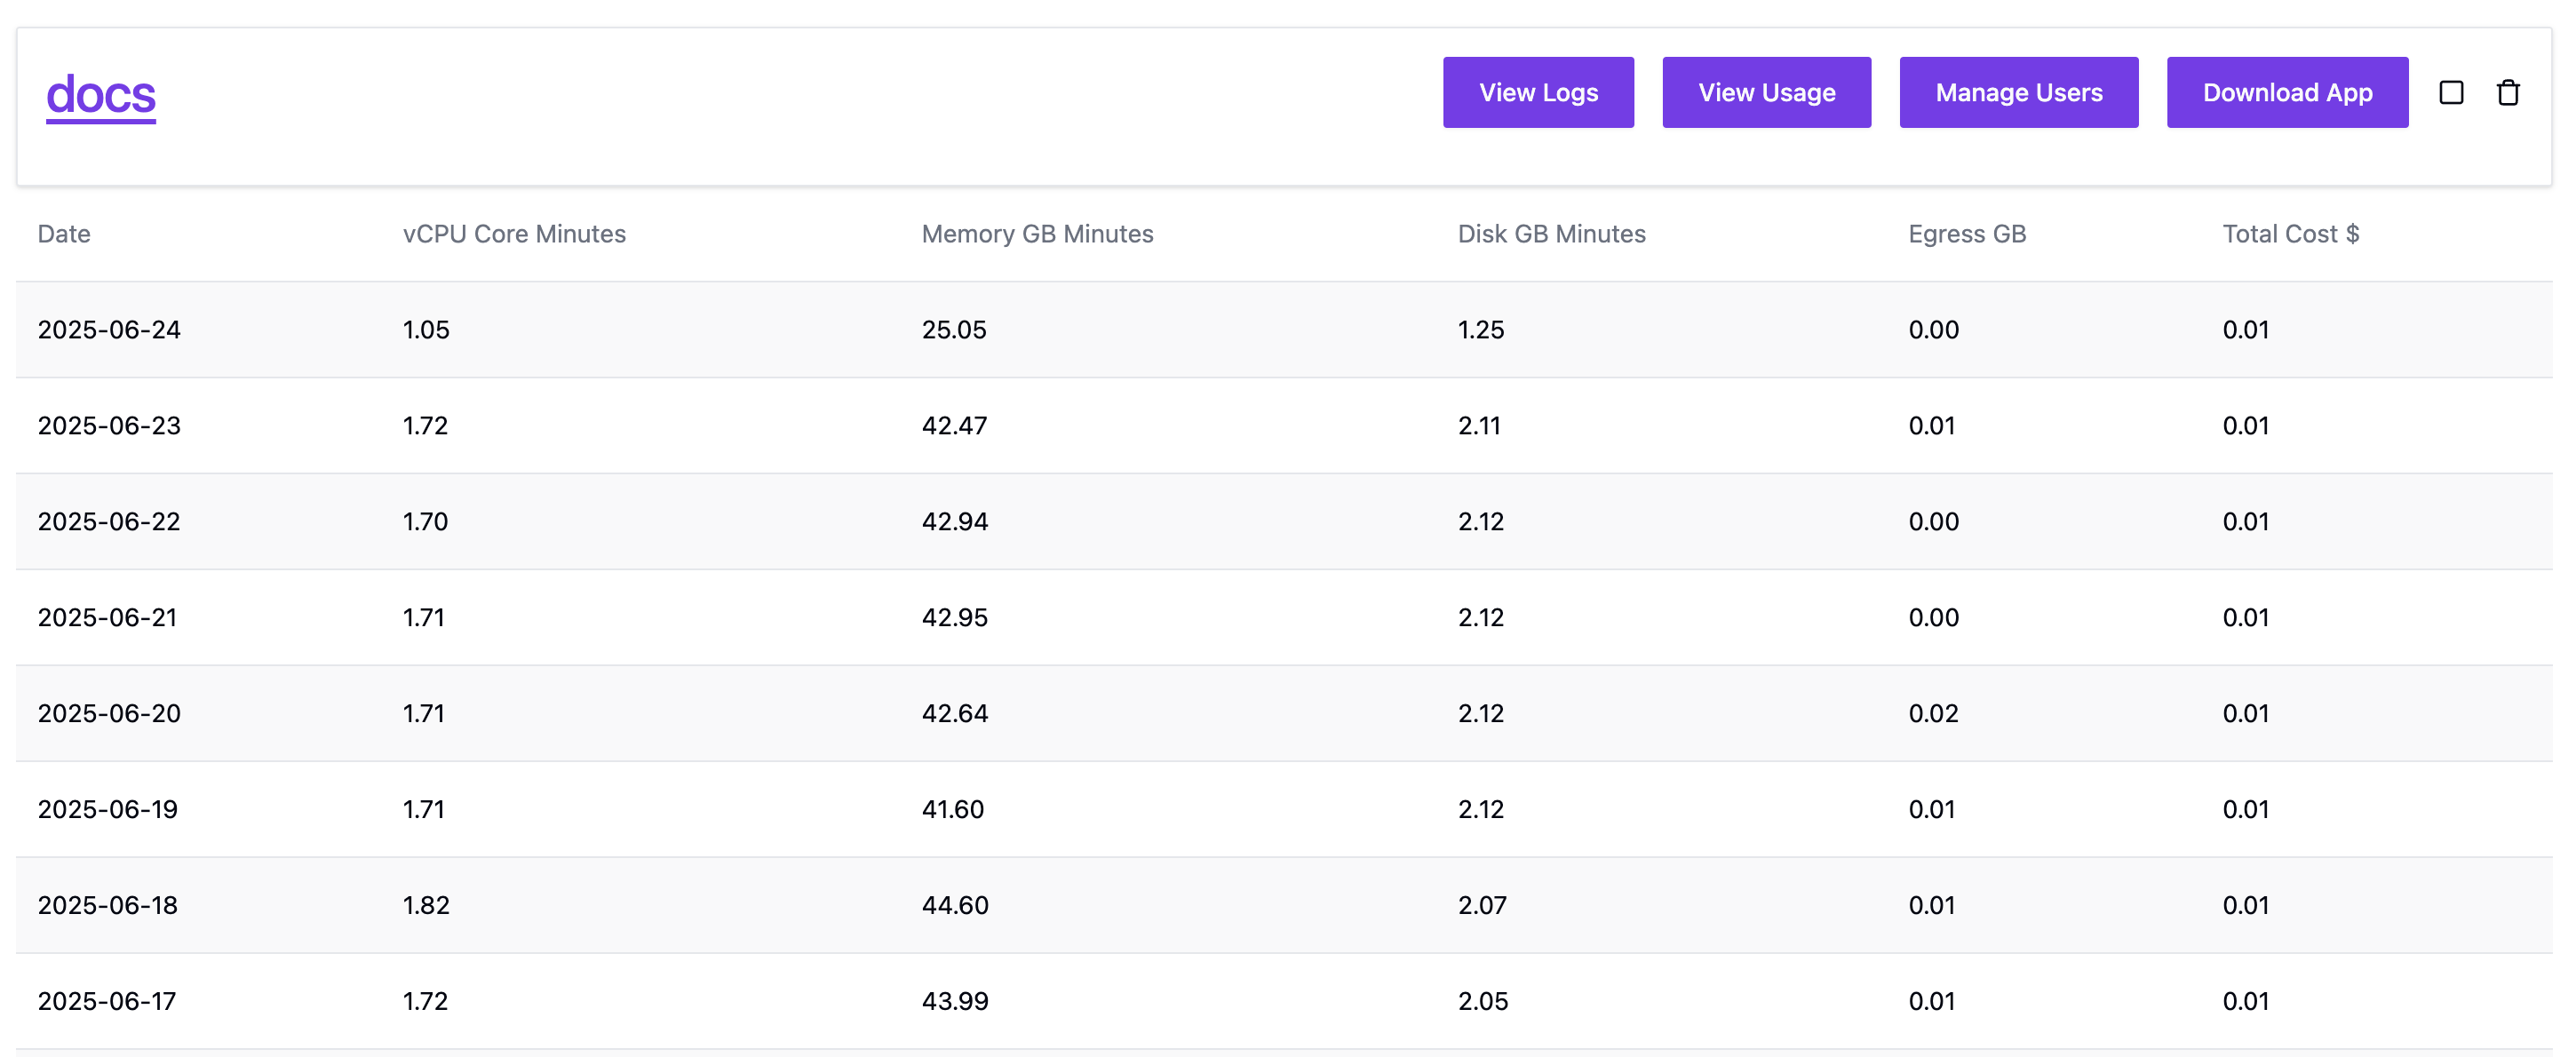
Task: Open the docs app link
Action: coord(101,95)
